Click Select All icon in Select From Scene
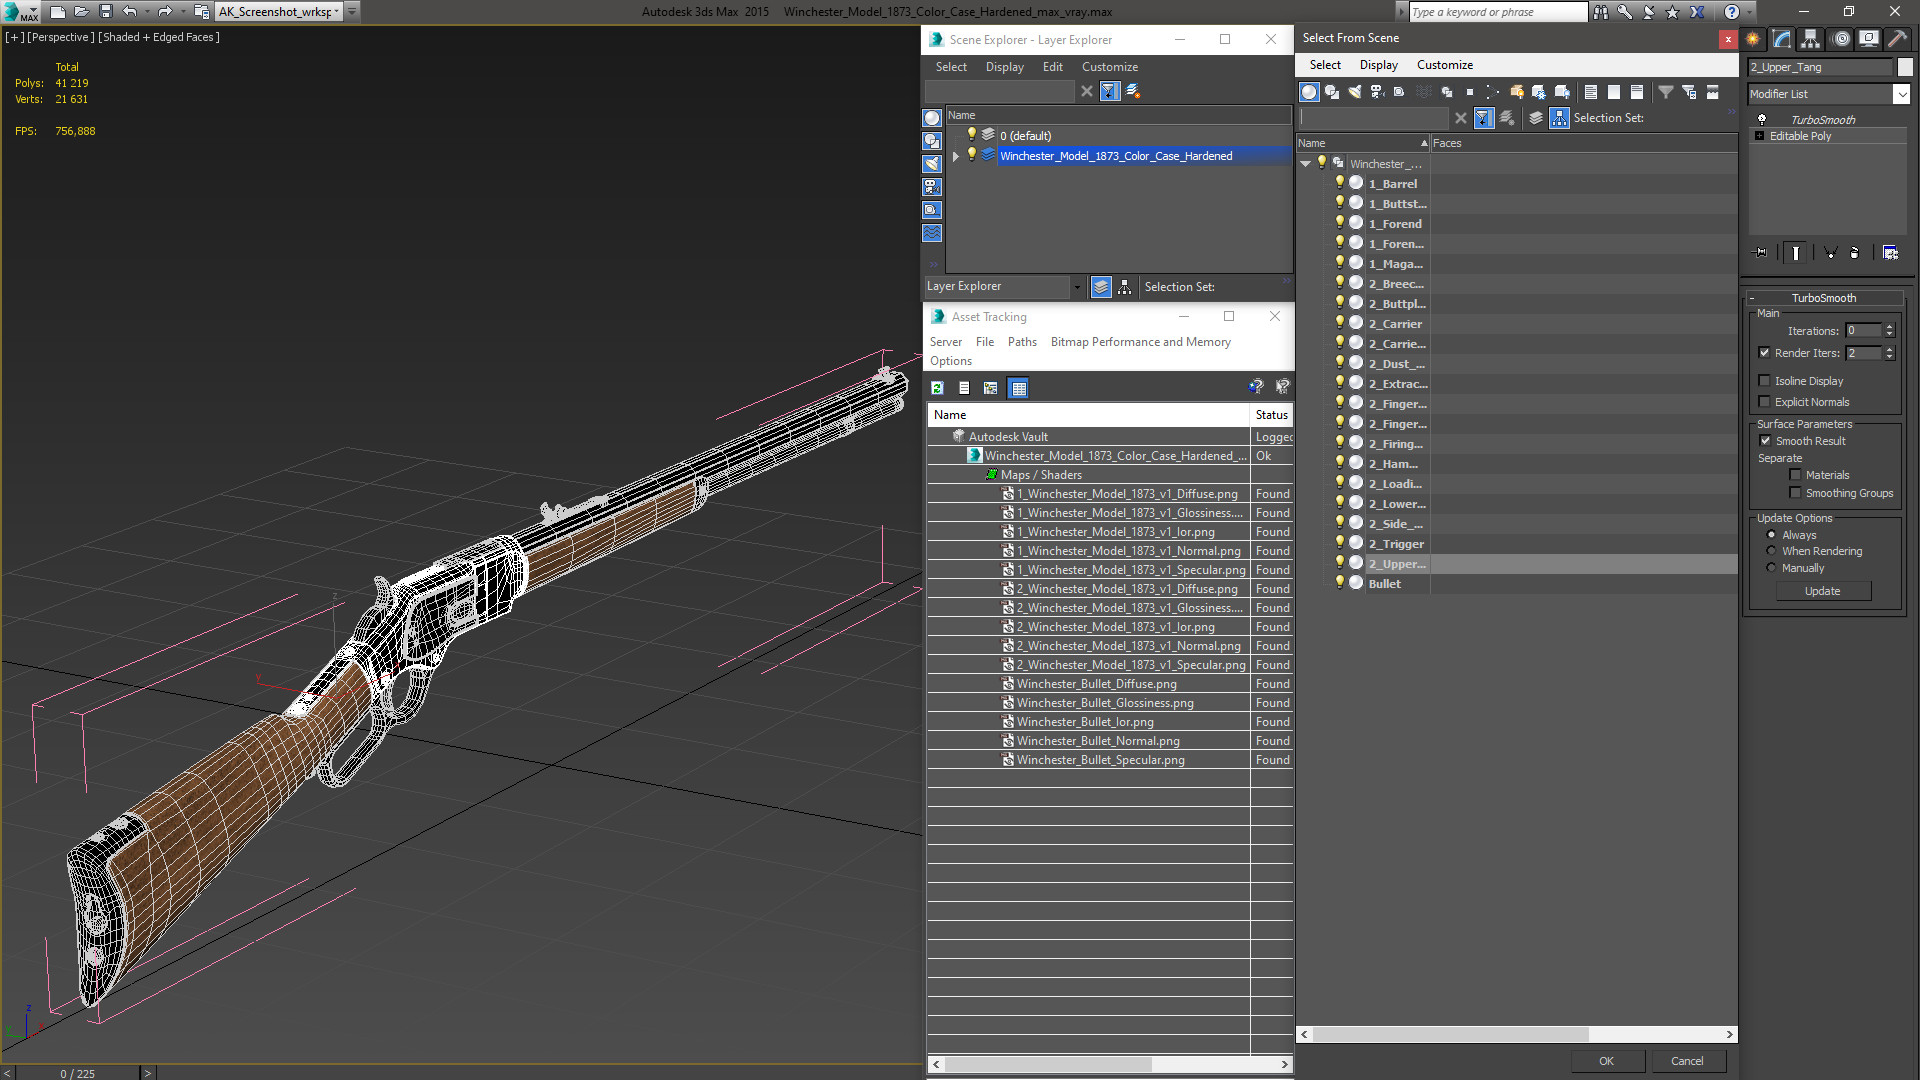 click(x=1591, y=92)
